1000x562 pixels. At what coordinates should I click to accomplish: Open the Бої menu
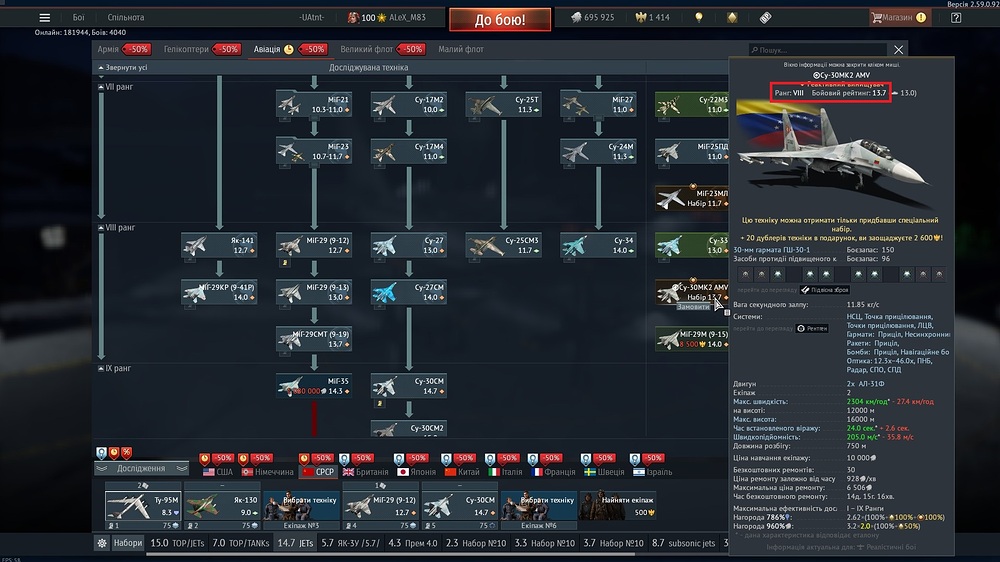(78, 18)
